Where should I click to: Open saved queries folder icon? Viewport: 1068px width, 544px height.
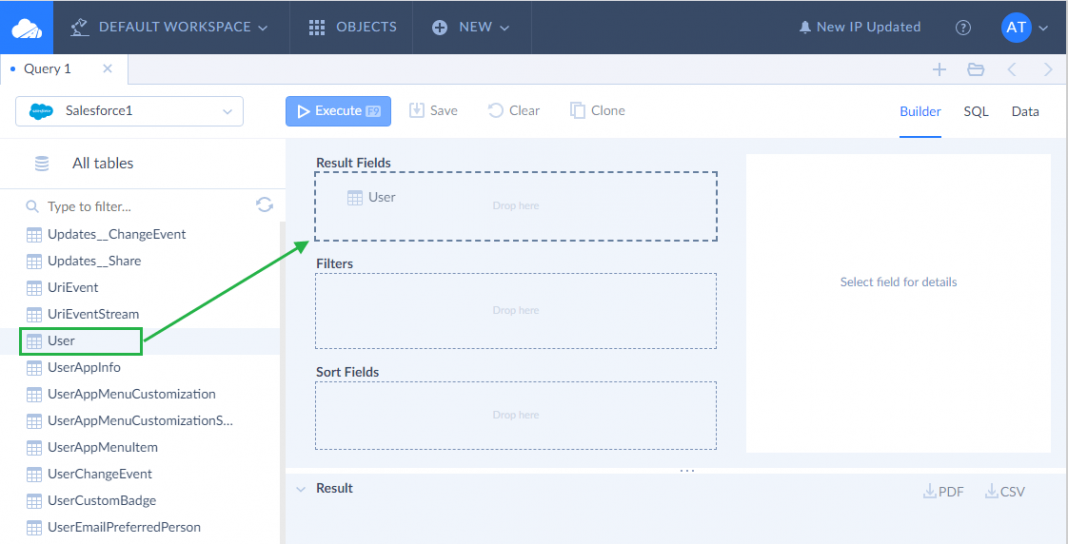coord(975,69)
